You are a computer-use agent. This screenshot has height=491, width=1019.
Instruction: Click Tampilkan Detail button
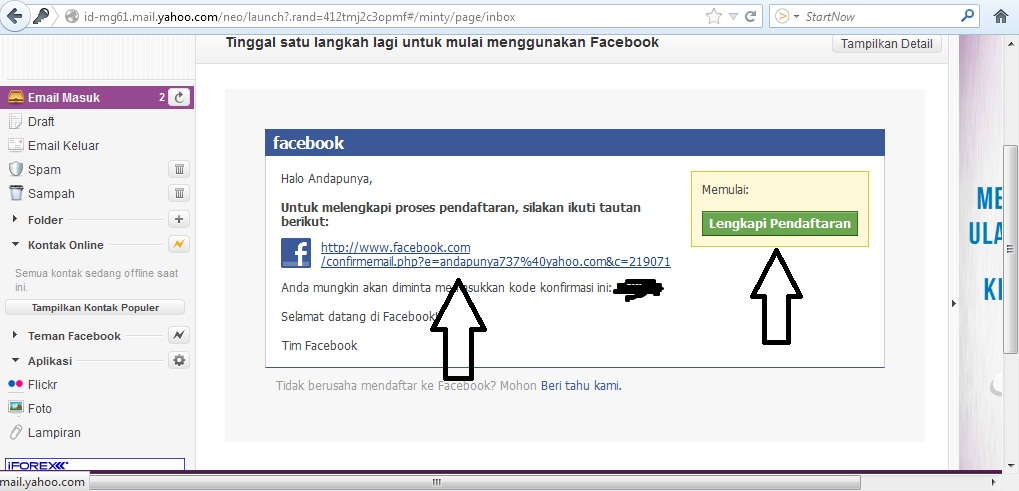pyautogui.click(x=886, y=44)
